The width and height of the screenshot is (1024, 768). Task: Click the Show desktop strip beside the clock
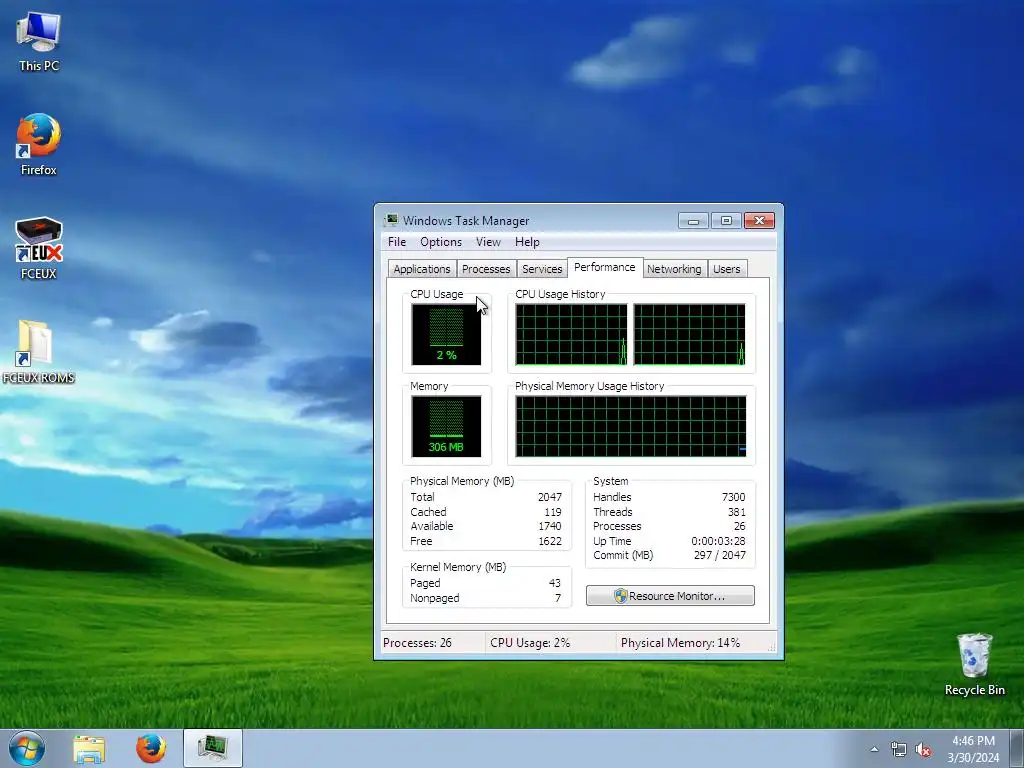1017,748
